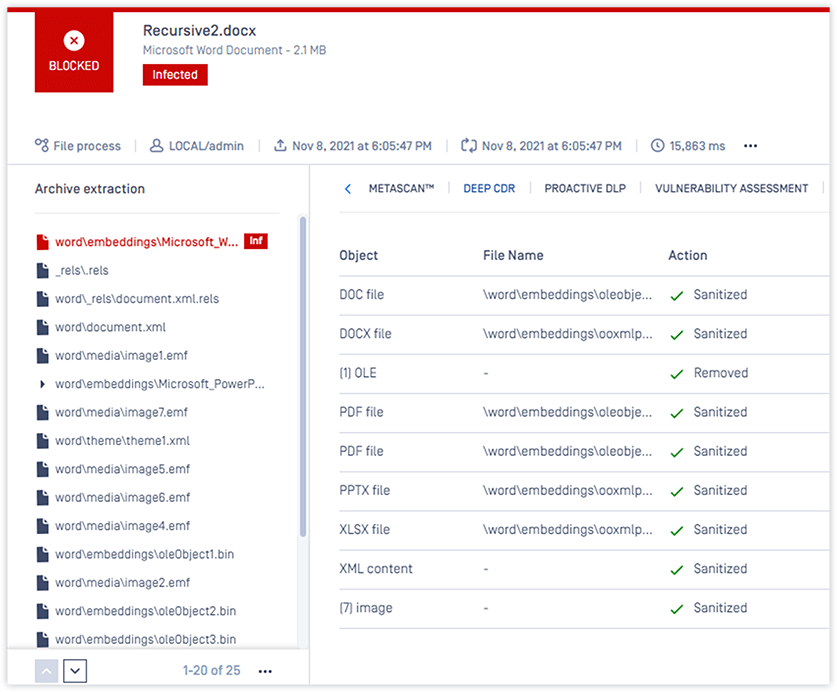Click the file icon beside oleObject1.bin
The image size is (837, 692).
click(x=42, y=554)
